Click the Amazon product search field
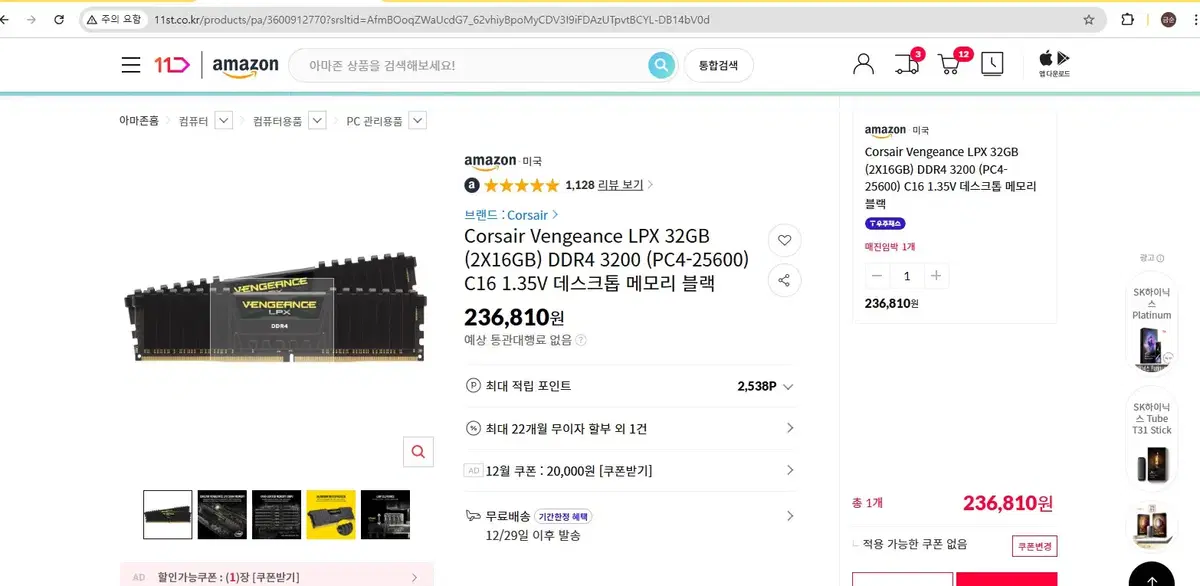 [x=470, y=65]
